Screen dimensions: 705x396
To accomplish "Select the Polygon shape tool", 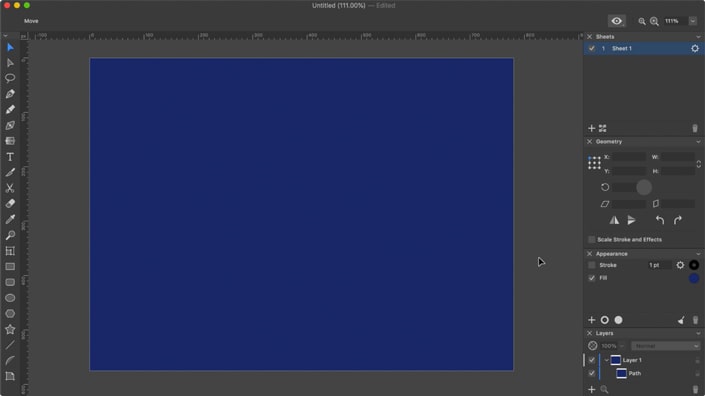I will 10,314.
